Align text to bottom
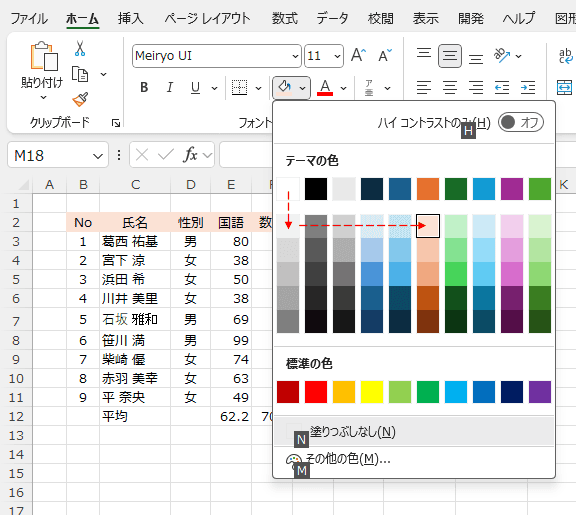576x515 pixels. click(476, 59)
